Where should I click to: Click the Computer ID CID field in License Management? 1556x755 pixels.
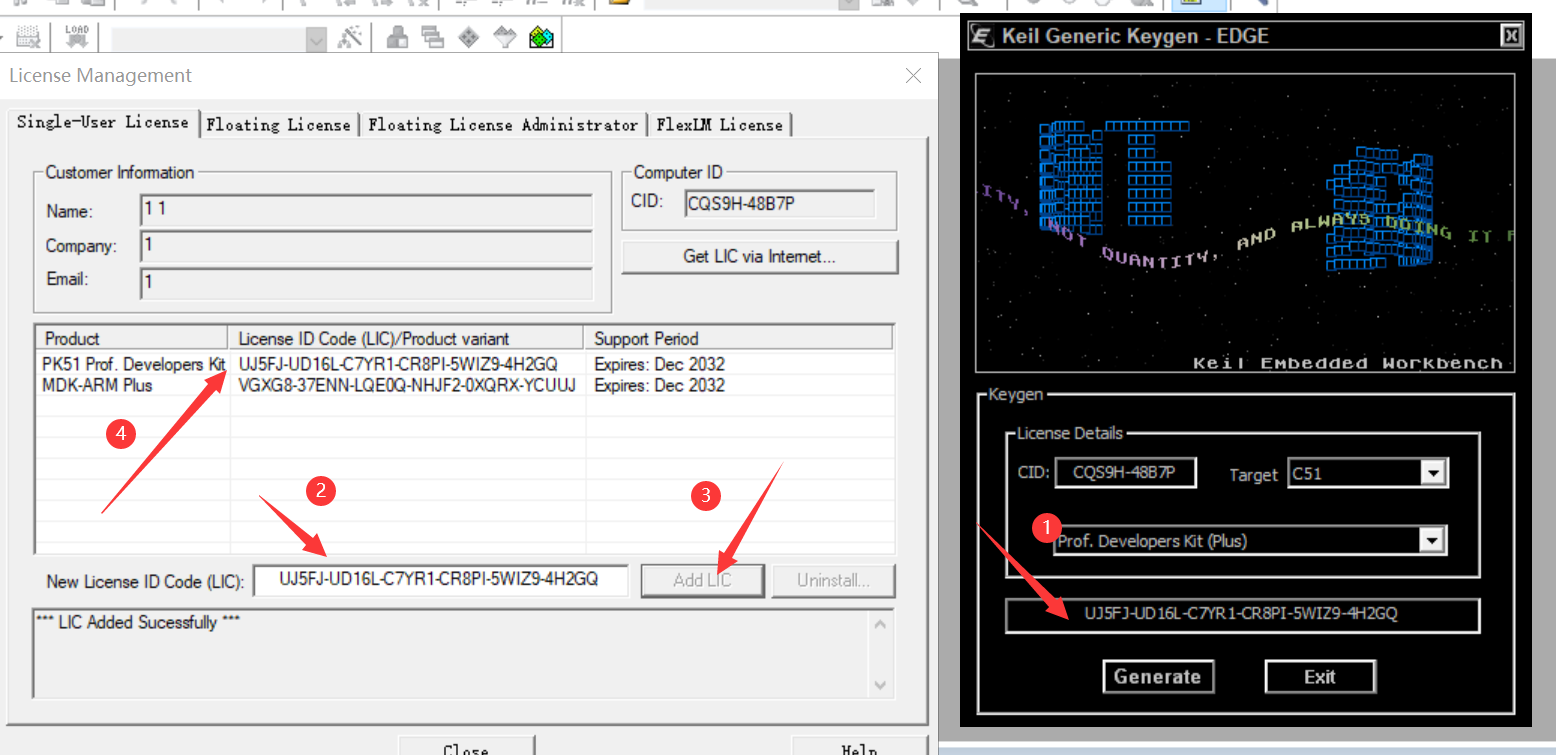pos(780,204)
